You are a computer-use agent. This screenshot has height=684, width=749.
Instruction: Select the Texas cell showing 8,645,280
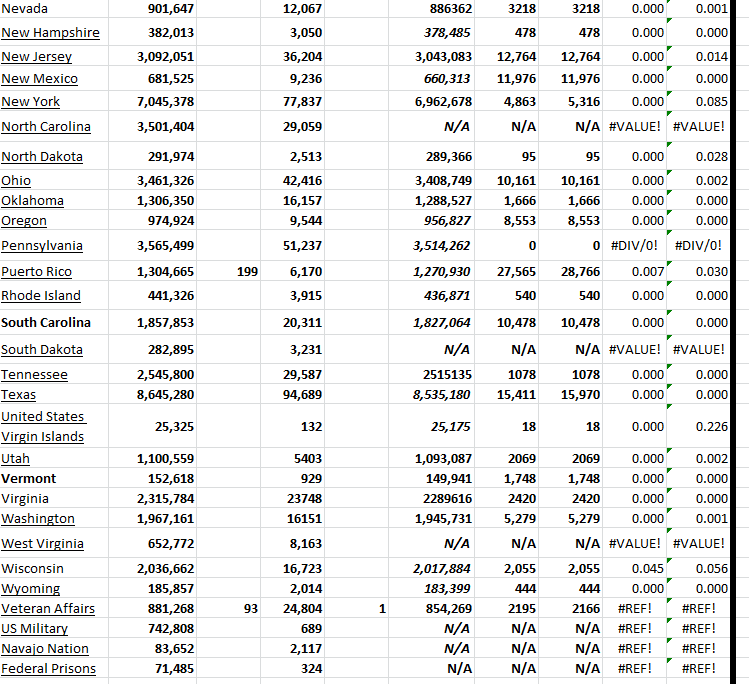point(165,394)
